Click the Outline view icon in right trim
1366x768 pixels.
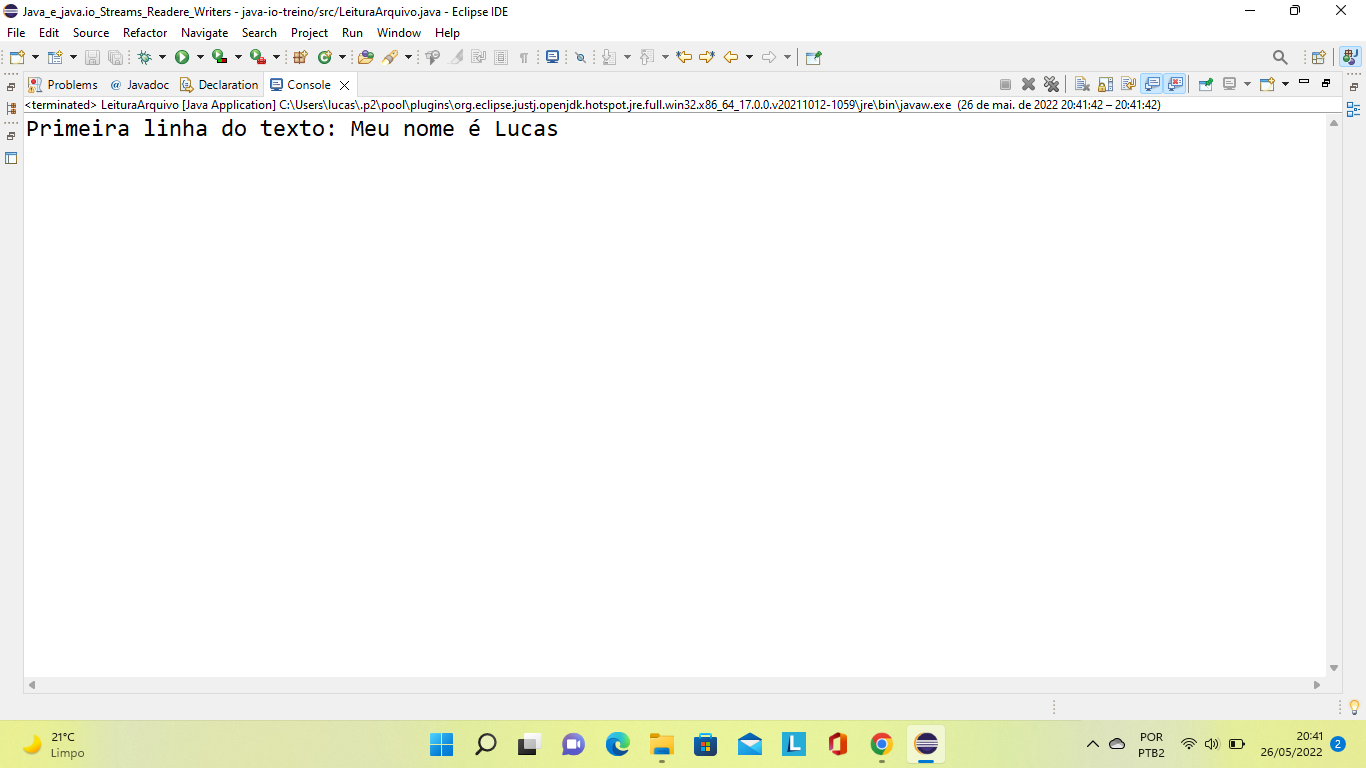[x=1353, y=109]
